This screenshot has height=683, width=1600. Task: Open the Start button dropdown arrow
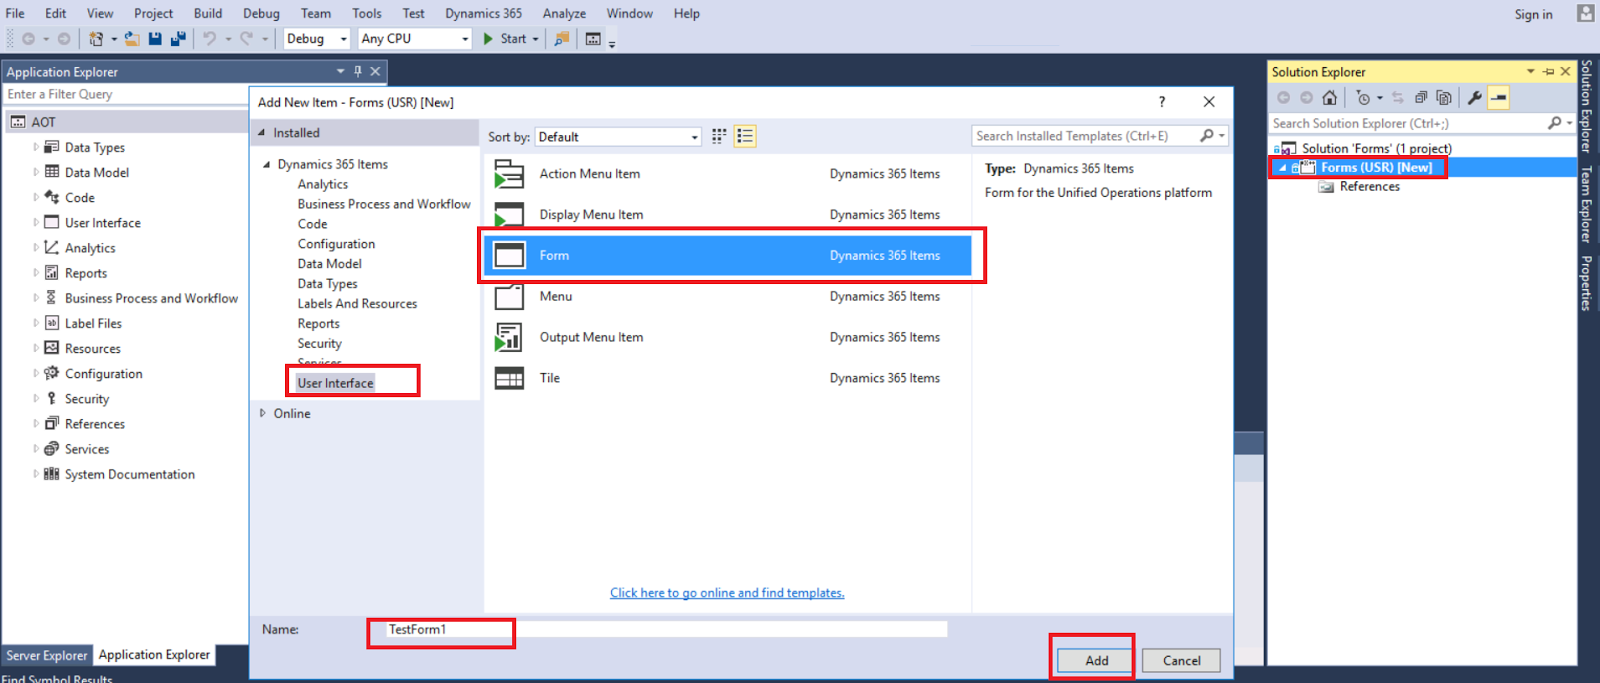pyautogui.click(x=536, y=39)
